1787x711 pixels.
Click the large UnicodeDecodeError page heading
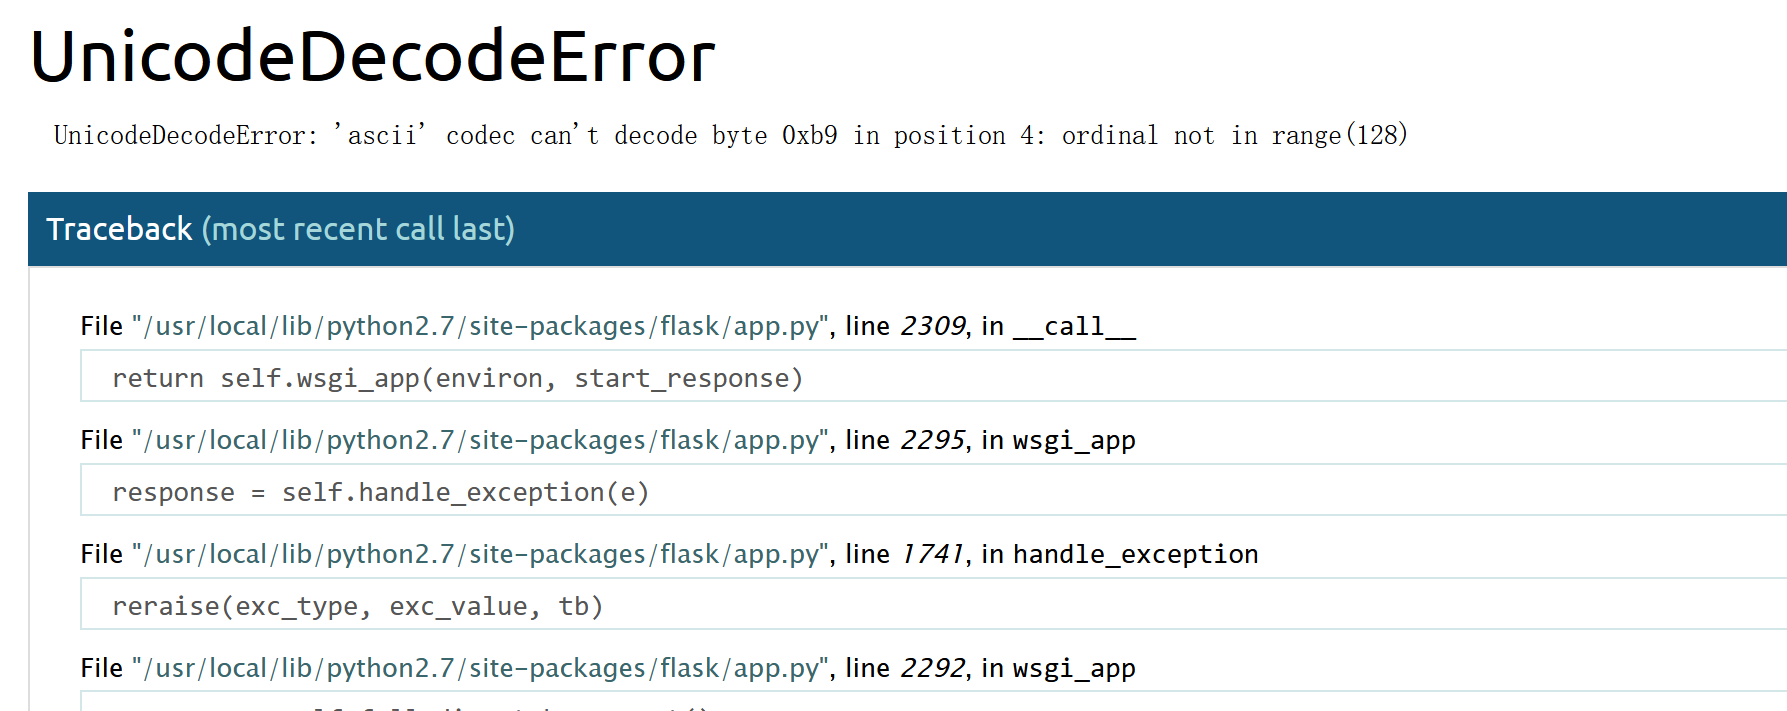373,56
